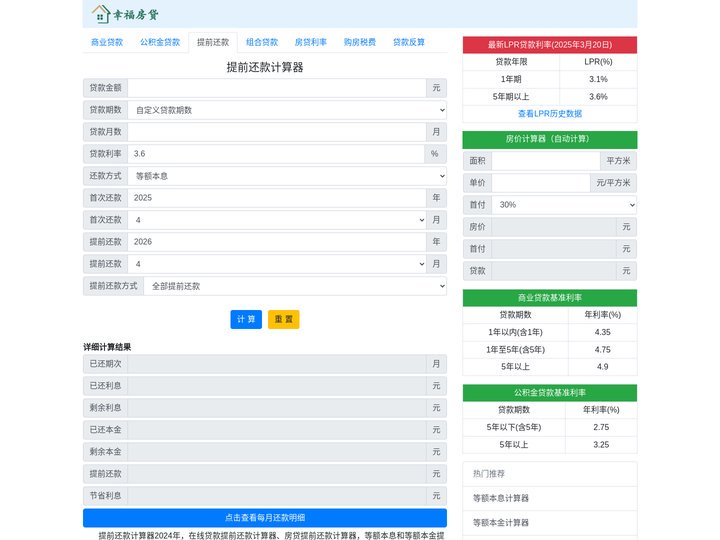
Task: Click the 面积 input in 房价计算器
Action: coord(546,161)
